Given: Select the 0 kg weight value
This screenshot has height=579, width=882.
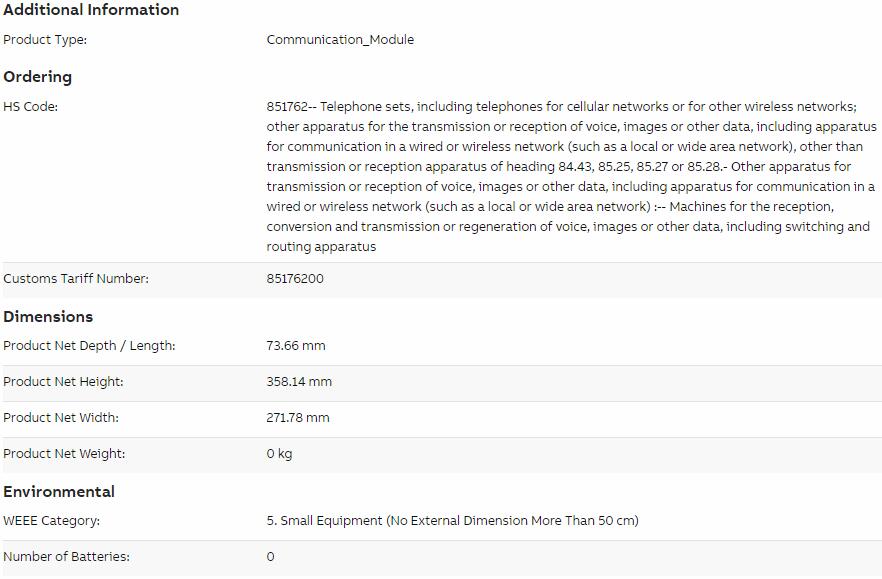Looking at the screenshot, I should click(x=280, y=454).
